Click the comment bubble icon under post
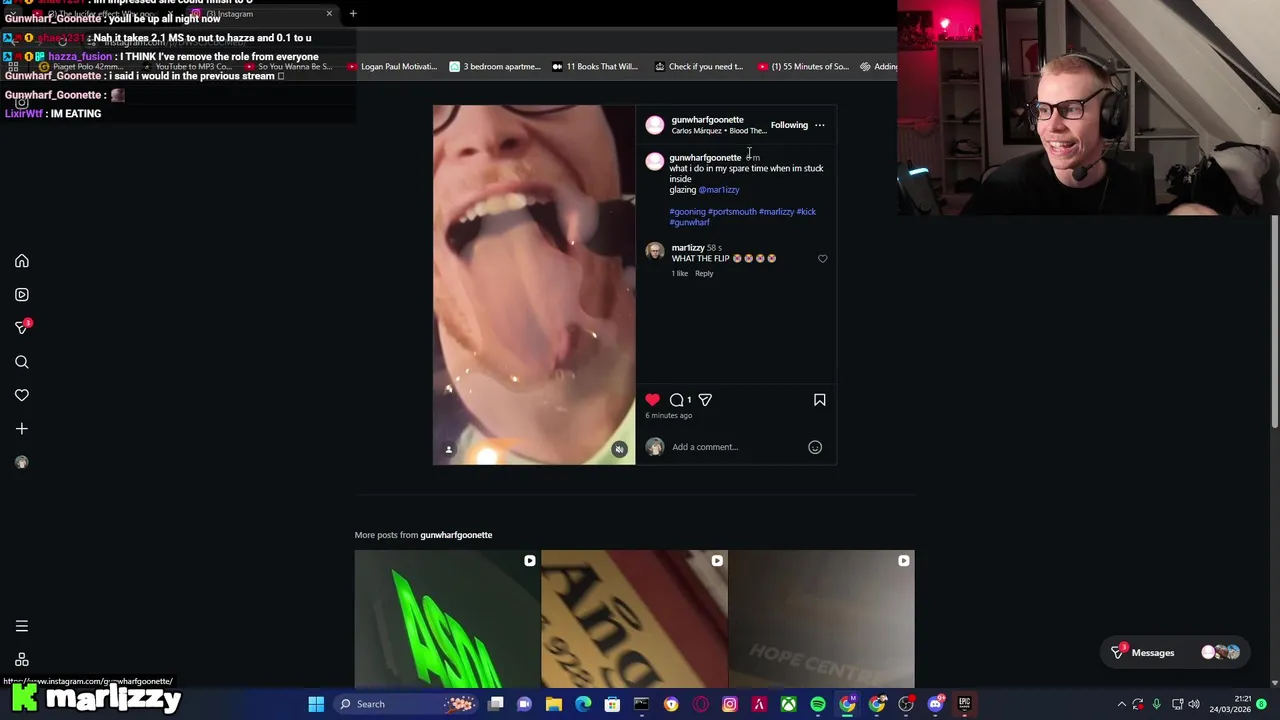 677,400
